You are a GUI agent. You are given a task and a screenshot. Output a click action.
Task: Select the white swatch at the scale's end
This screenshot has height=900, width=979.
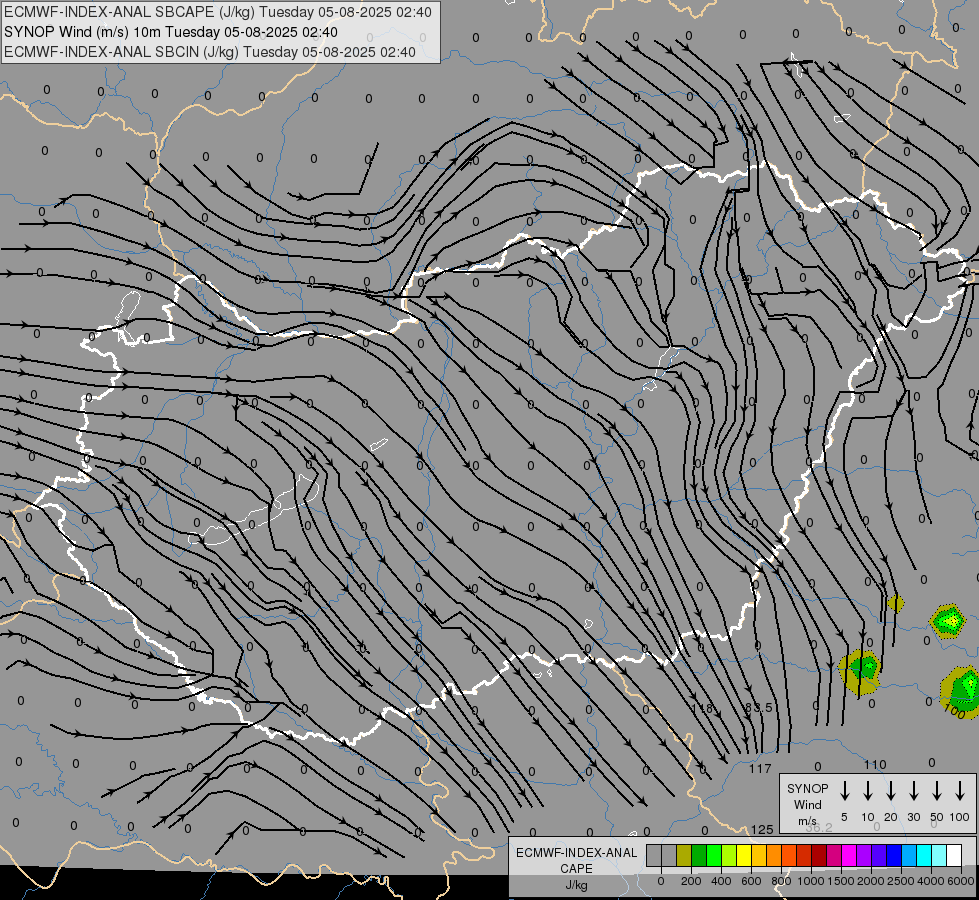coord(954,856)
